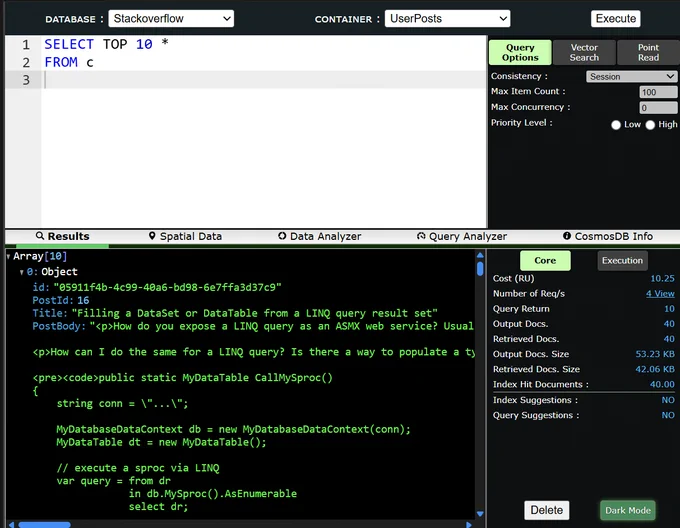Click line 3 in the query editor

tap(264, 80)
